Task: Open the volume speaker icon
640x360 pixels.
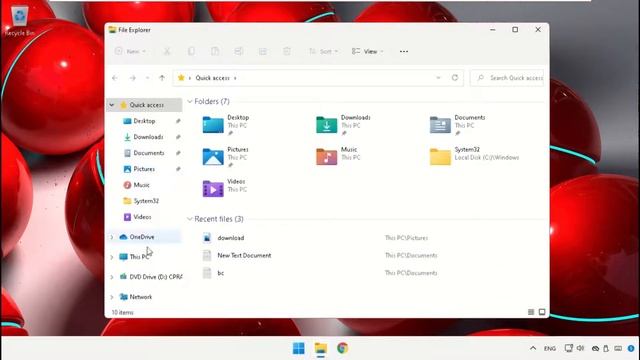Action: click(x=580, y=348)
